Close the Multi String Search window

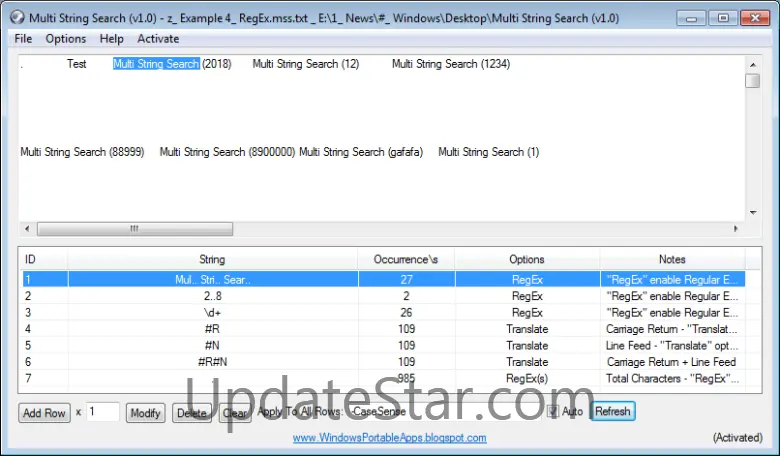pos(755,18)
